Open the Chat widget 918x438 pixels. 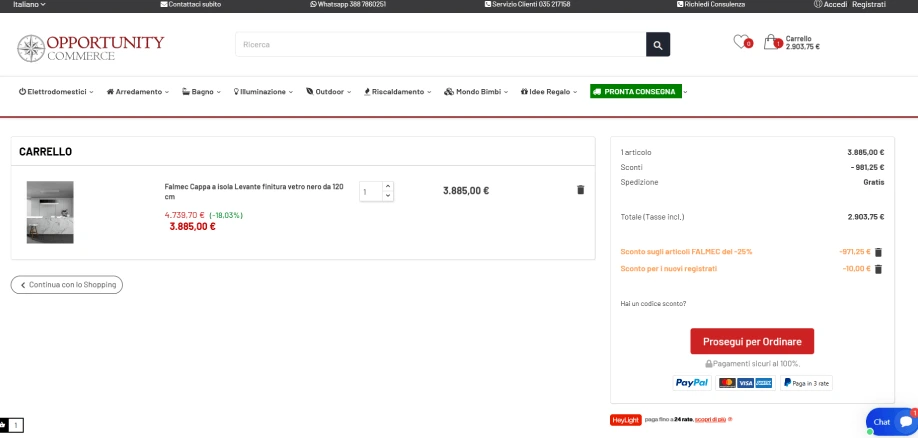pyautogui.click(x=892, y=422)
